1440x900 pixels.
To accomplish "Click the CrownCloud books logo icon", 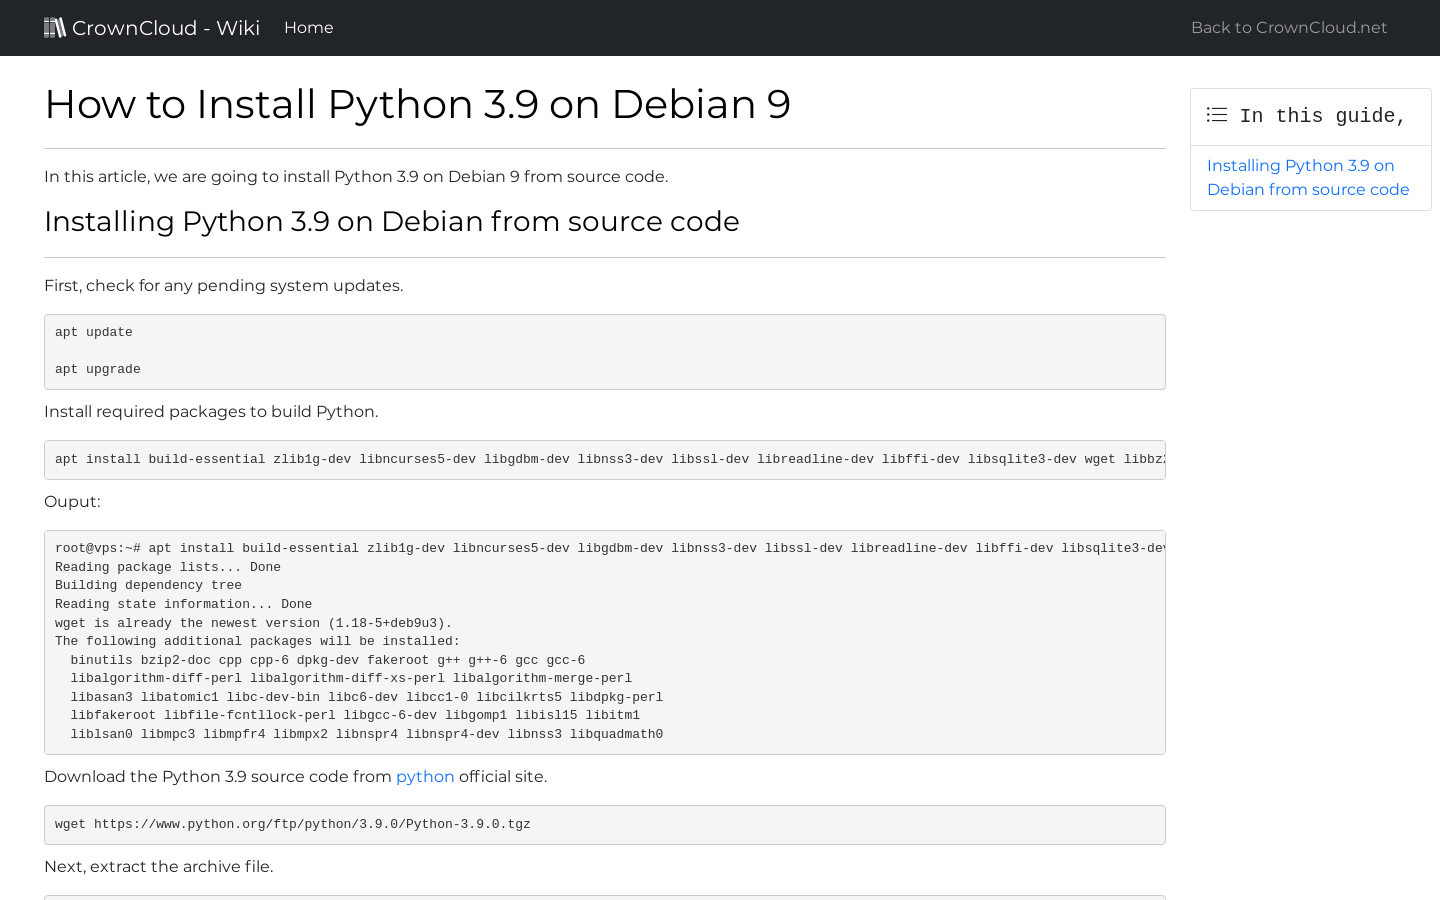I will (55, 27).
